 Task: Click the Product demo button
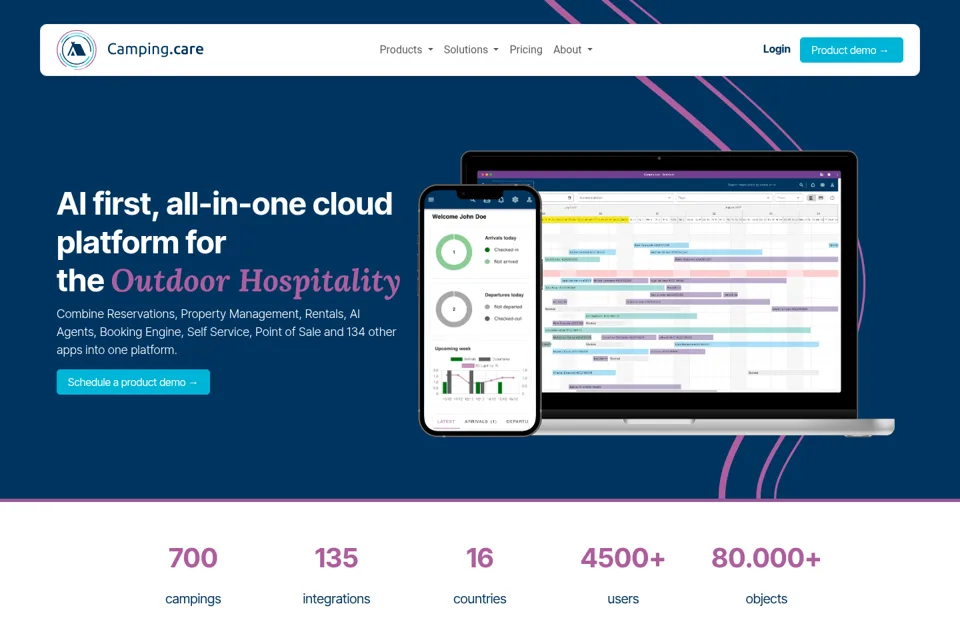tap(851, 50)
